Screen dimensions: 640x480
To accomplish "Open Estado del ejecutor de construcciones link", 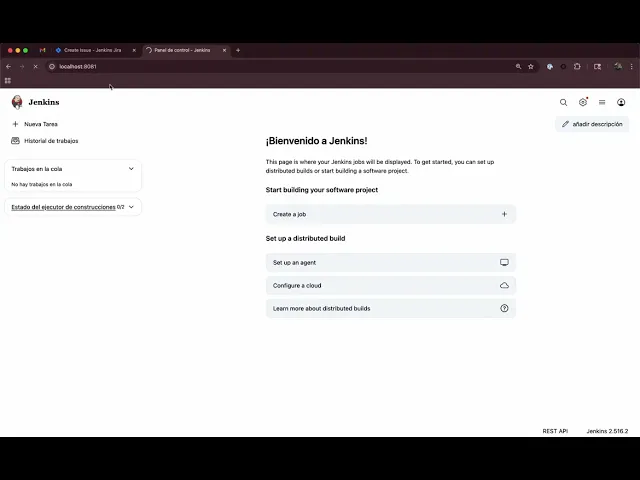I will coord(63,207).
